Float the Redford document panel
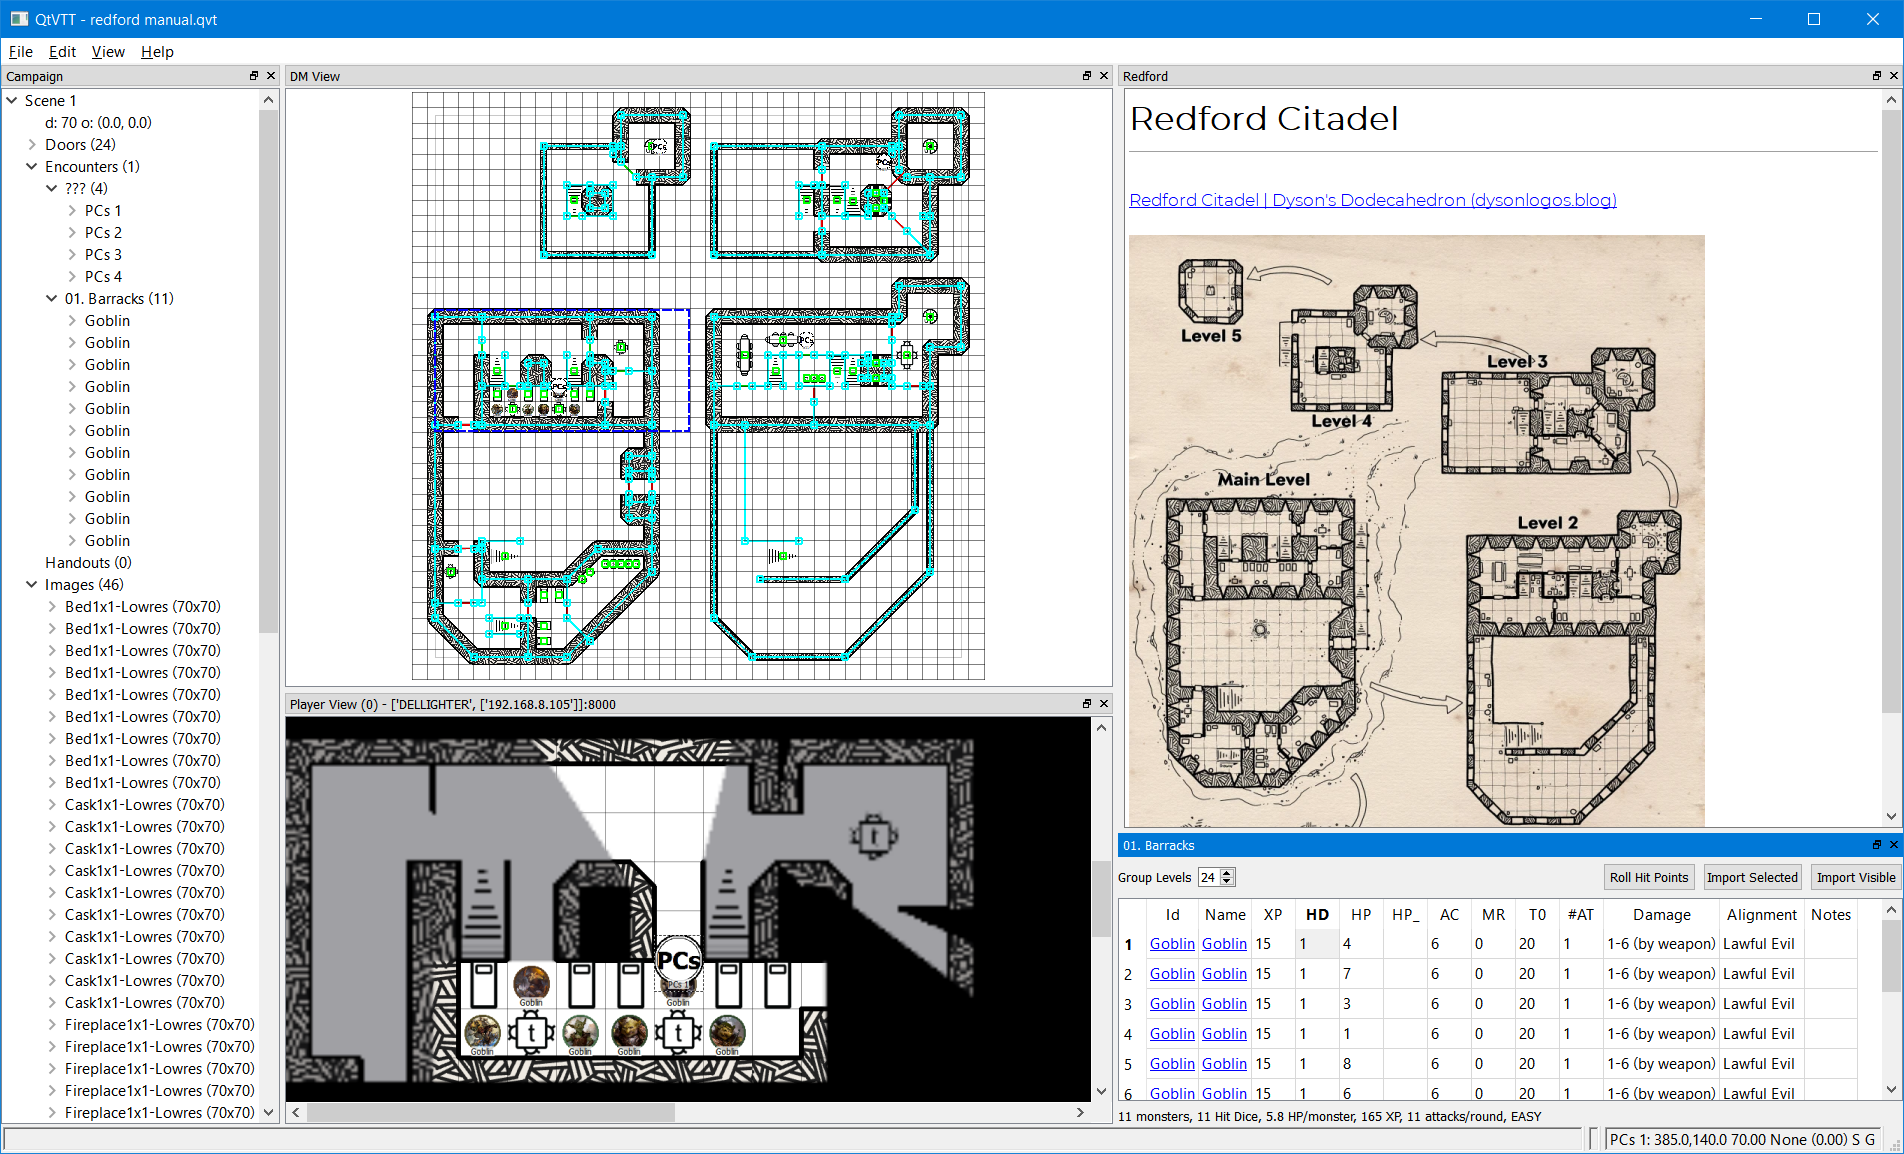1904x1154 pixels. click(1877, 76)
